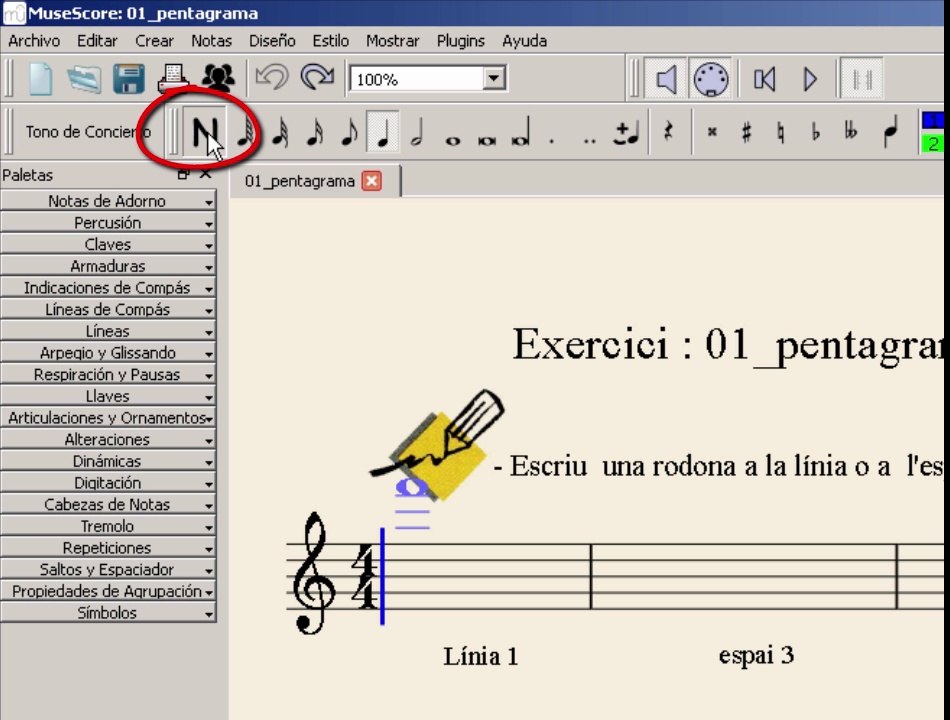Add a single augmentation dot
This screenshot has height=720, width=950.
point(551,142)
